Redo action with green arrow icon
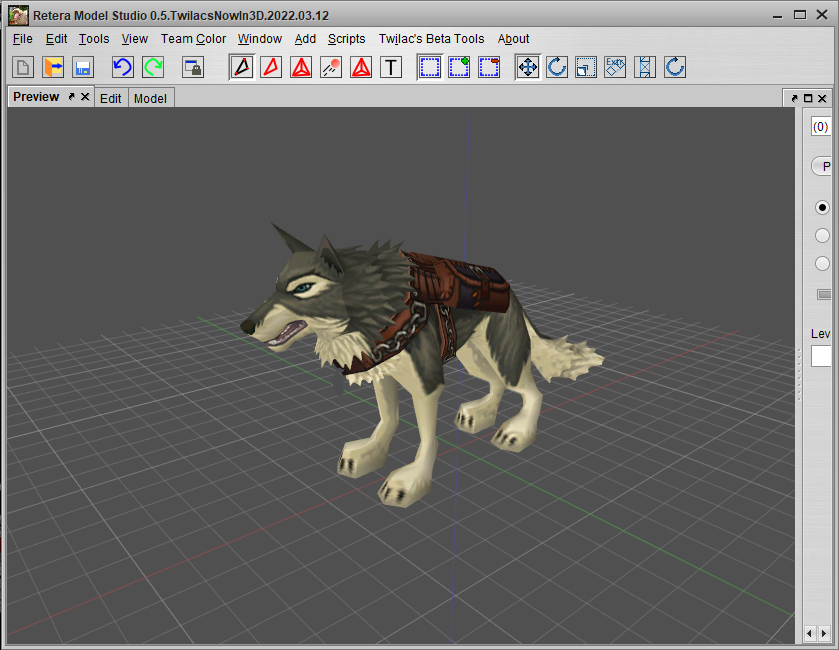Screen dimensions: 839x650 tap(153, 67)
